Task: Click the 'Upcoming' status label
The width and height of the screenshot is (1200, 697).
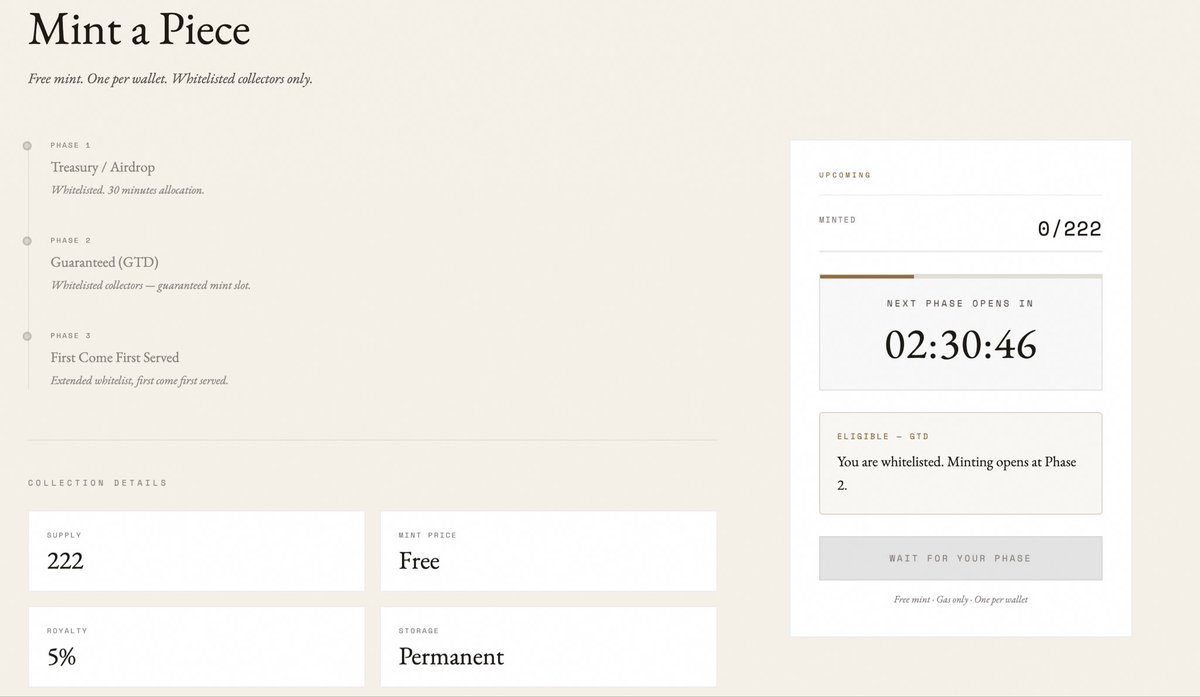Action: 845,175
